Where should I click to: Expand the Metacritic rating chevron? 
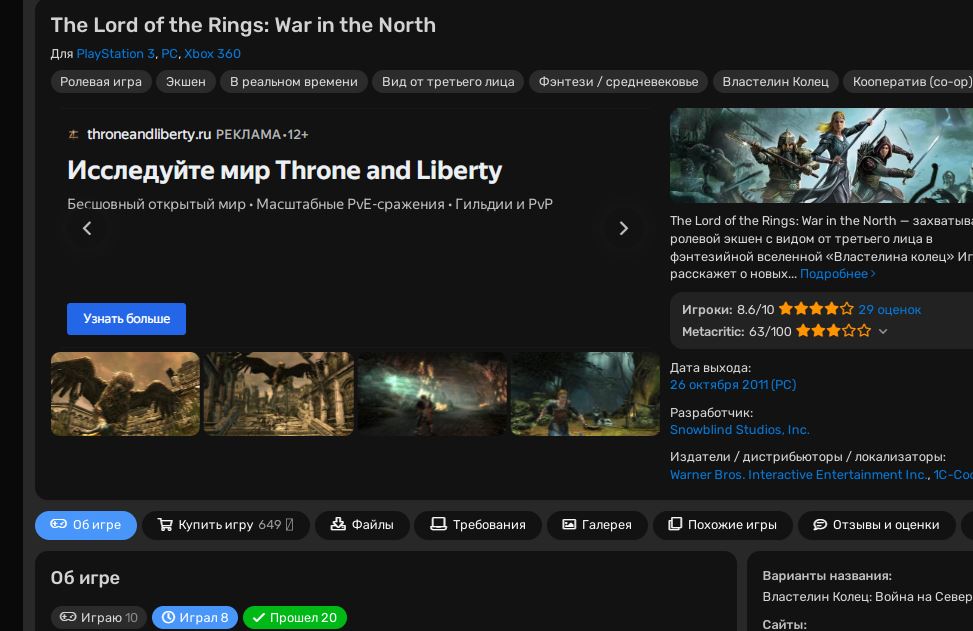click(883, 332)
